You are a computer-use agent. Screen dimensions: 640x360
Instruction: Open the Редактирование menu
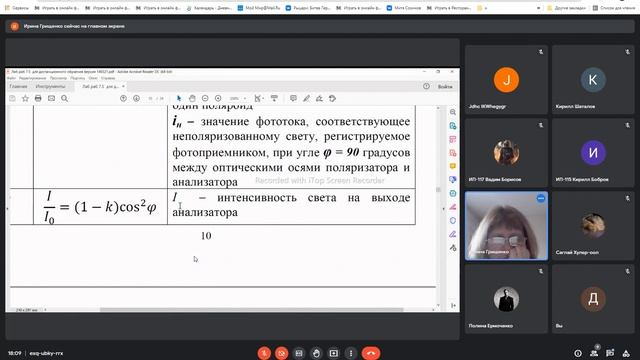click(x=33, y=78)
